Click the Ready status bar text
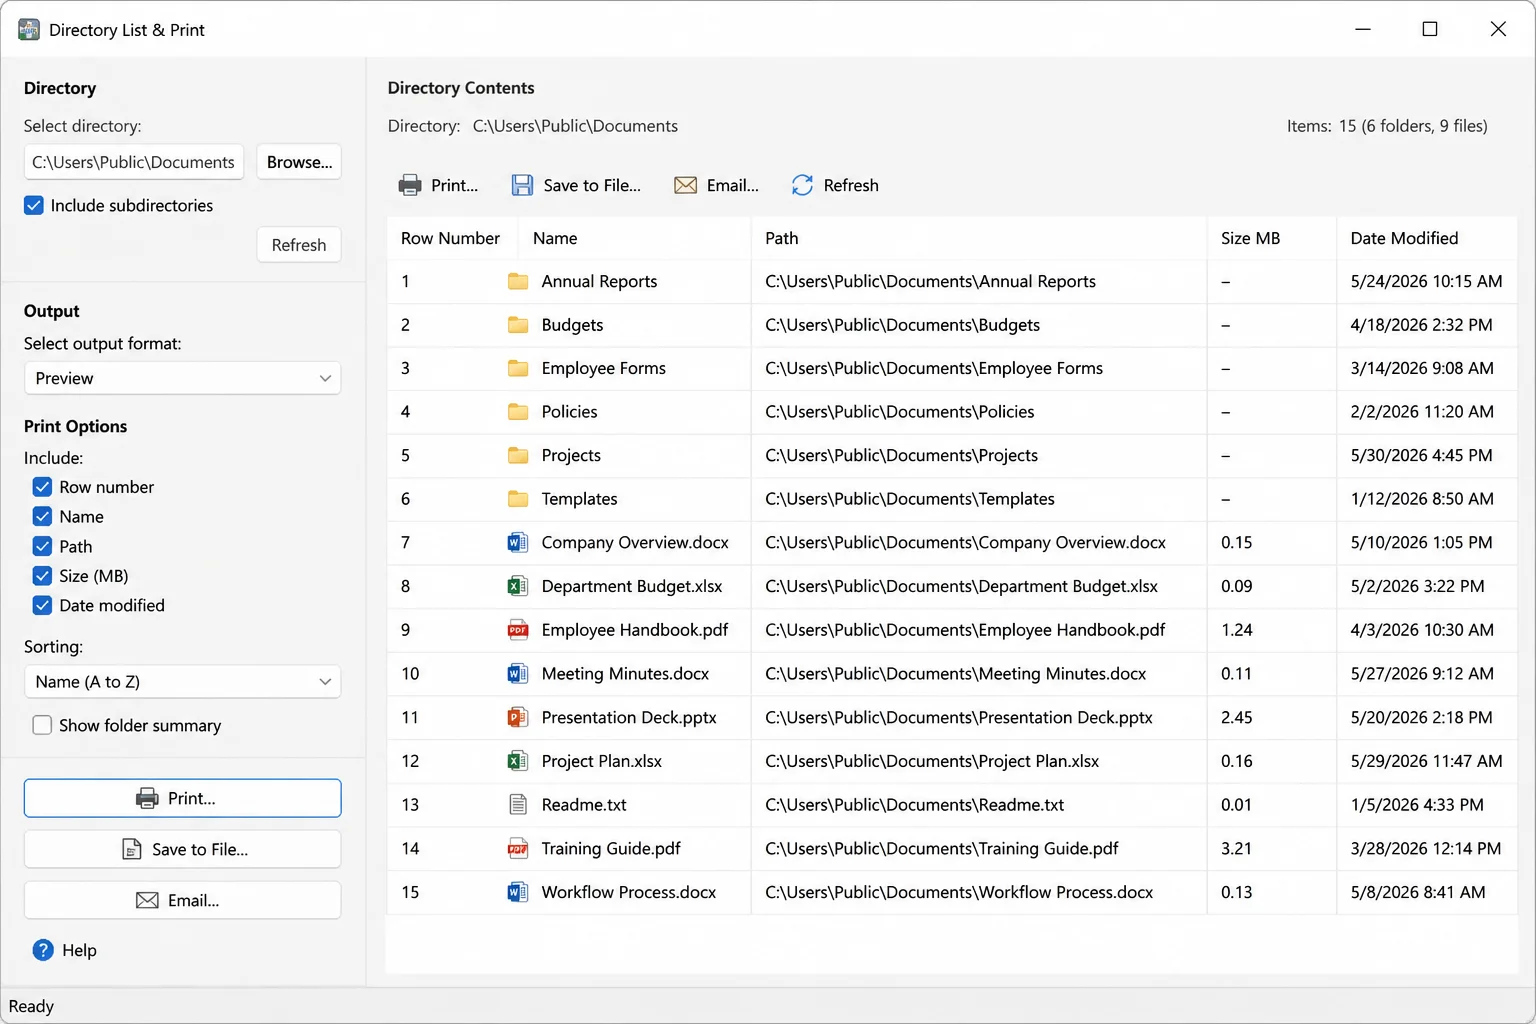This screenshot has height=1024, width=1536. [31, 1006]
